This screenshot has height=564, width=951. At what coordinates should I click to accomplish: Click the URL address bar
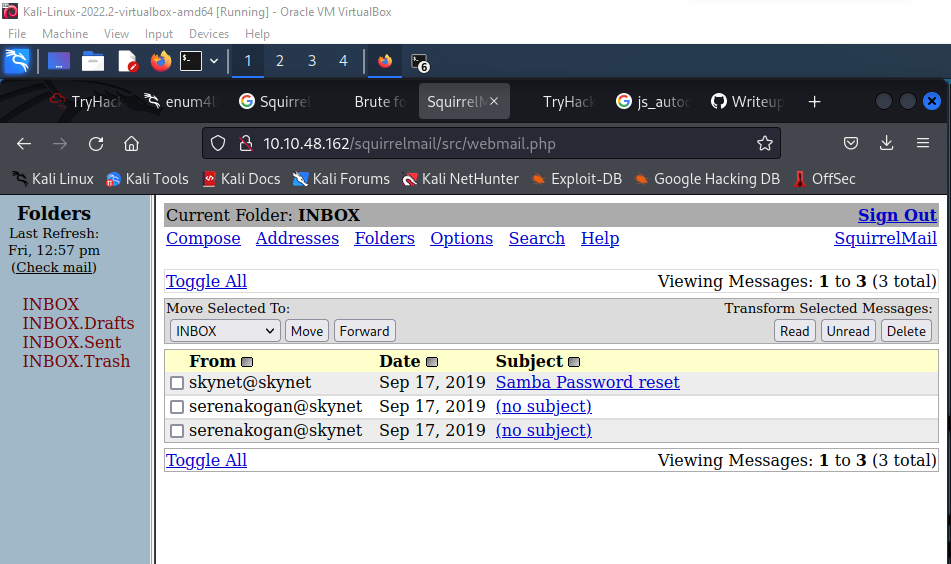pyautogui.click(x=491, y=144)
